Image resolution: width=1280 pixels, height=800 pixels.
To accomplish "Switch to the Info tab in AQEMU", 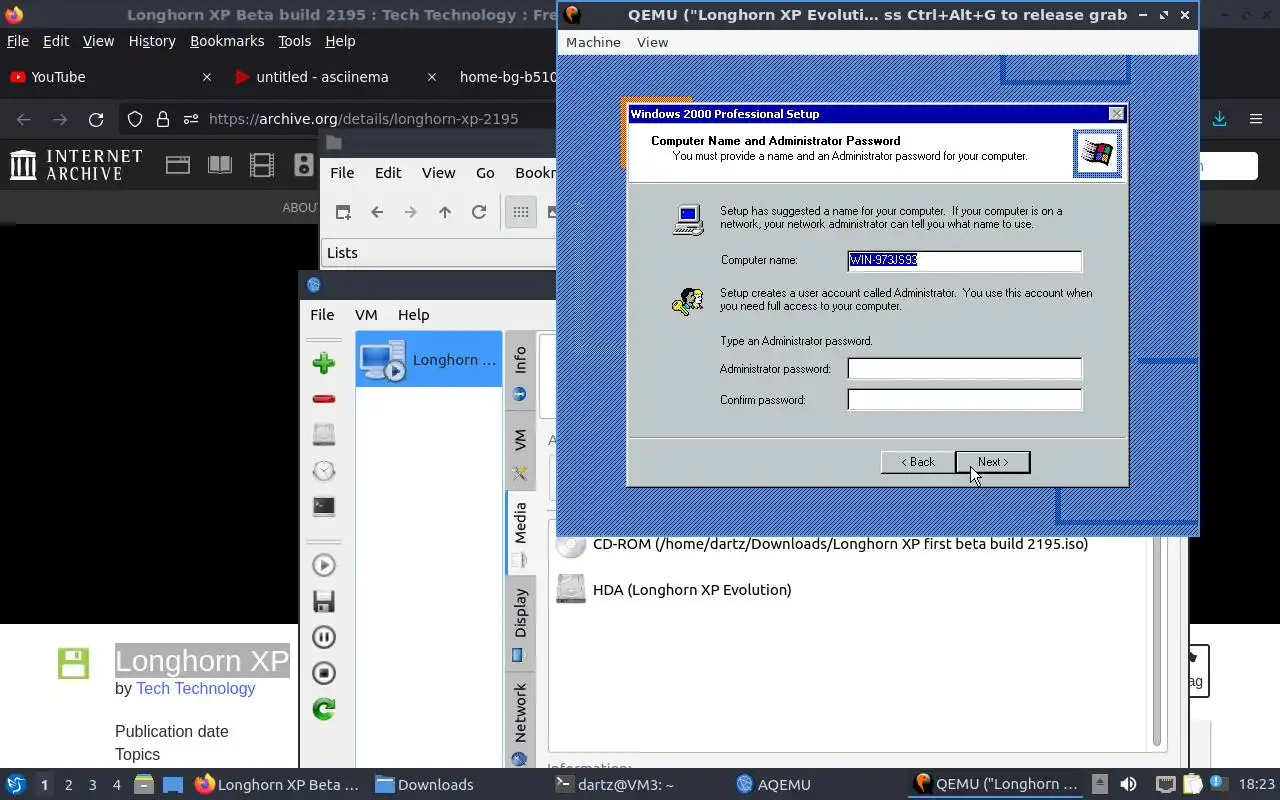I will pyautogui.click(x=519, y=370).
